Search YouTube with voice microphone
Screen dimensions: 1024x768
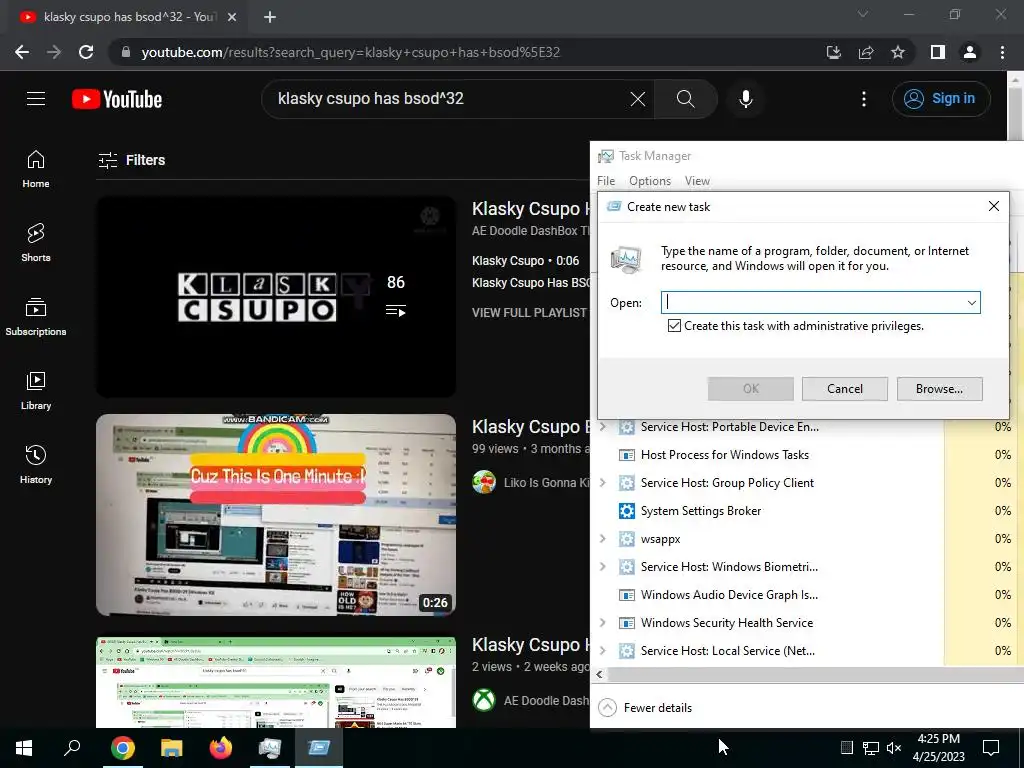[746, 99]
